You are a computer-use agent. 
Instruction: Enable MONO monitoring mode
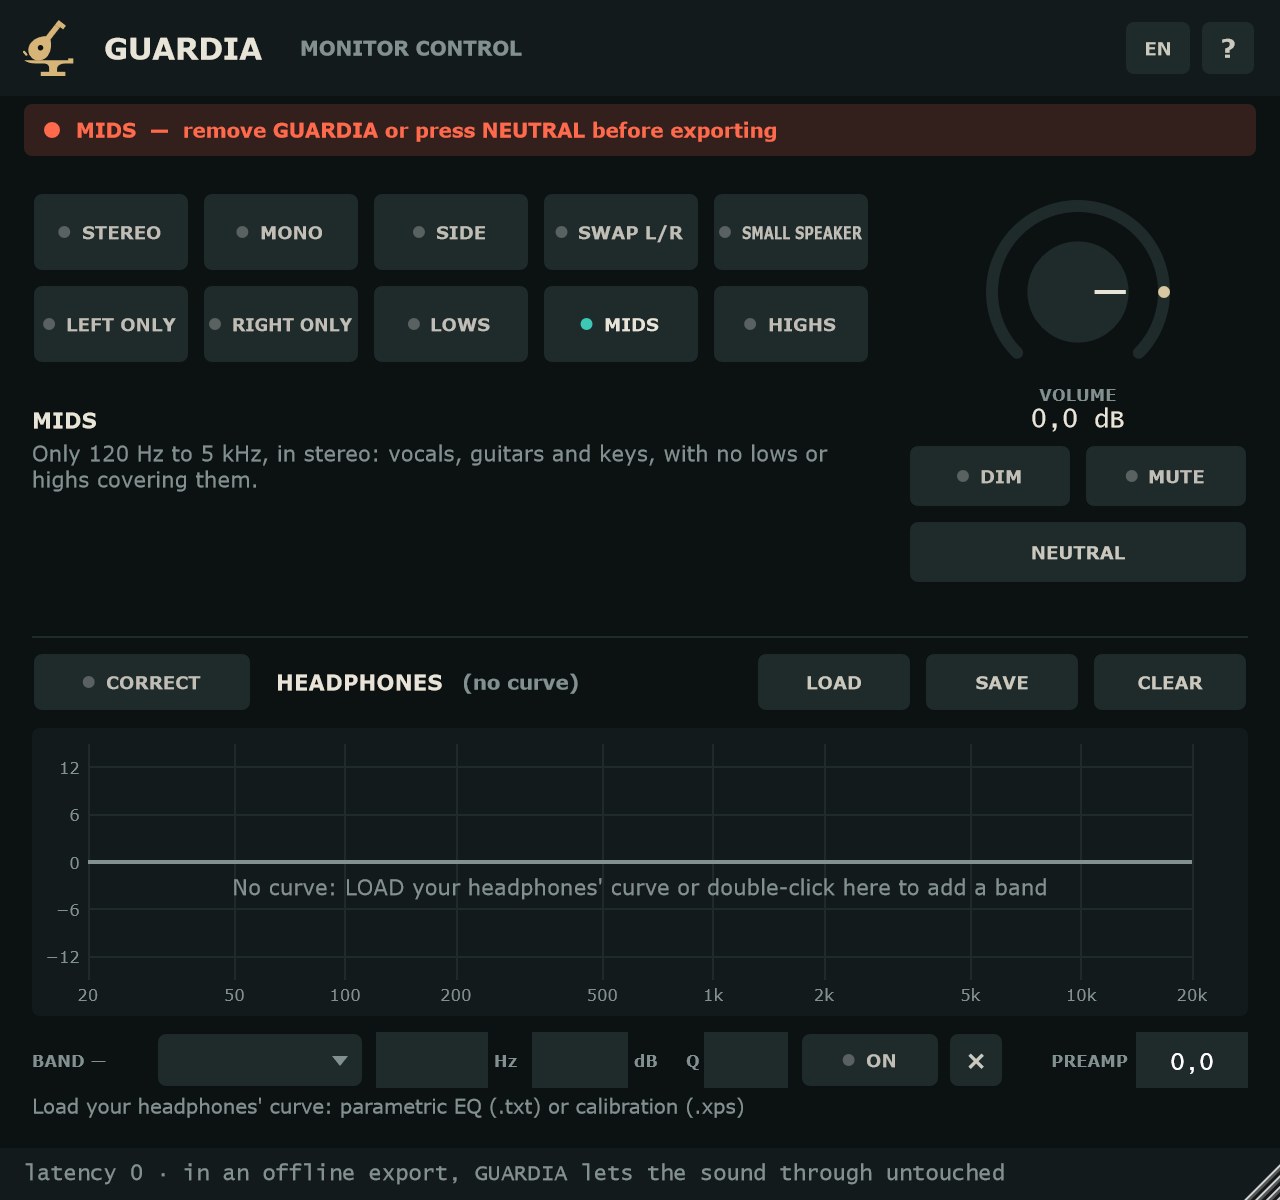281,232
